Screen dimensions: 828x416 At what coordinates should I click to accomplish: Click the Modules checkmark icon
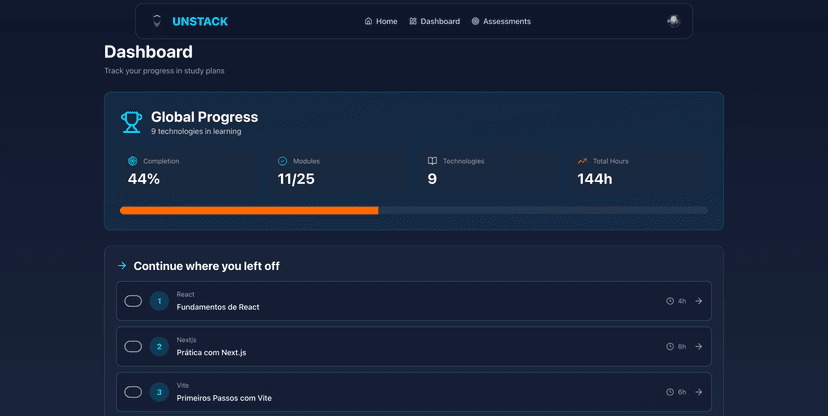(x=283, y=161)
